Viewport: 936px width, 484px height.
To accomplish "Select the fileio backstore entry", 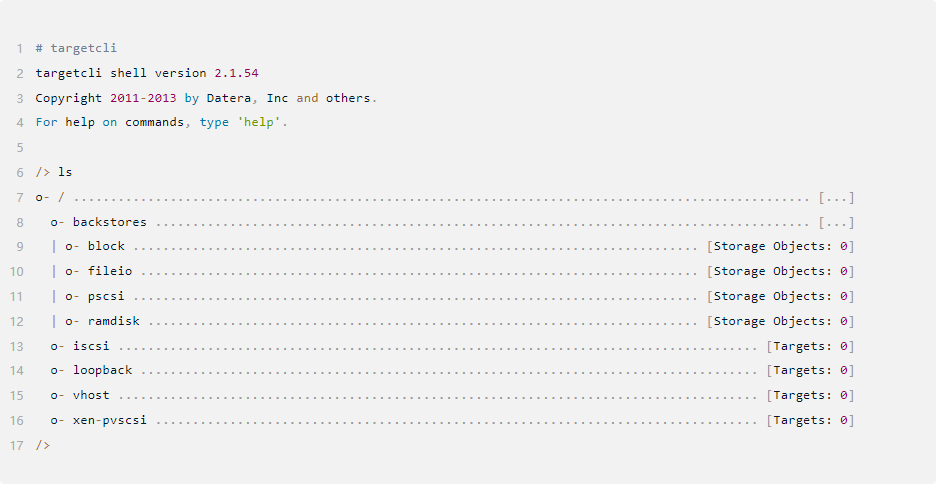I will (110, 272).
